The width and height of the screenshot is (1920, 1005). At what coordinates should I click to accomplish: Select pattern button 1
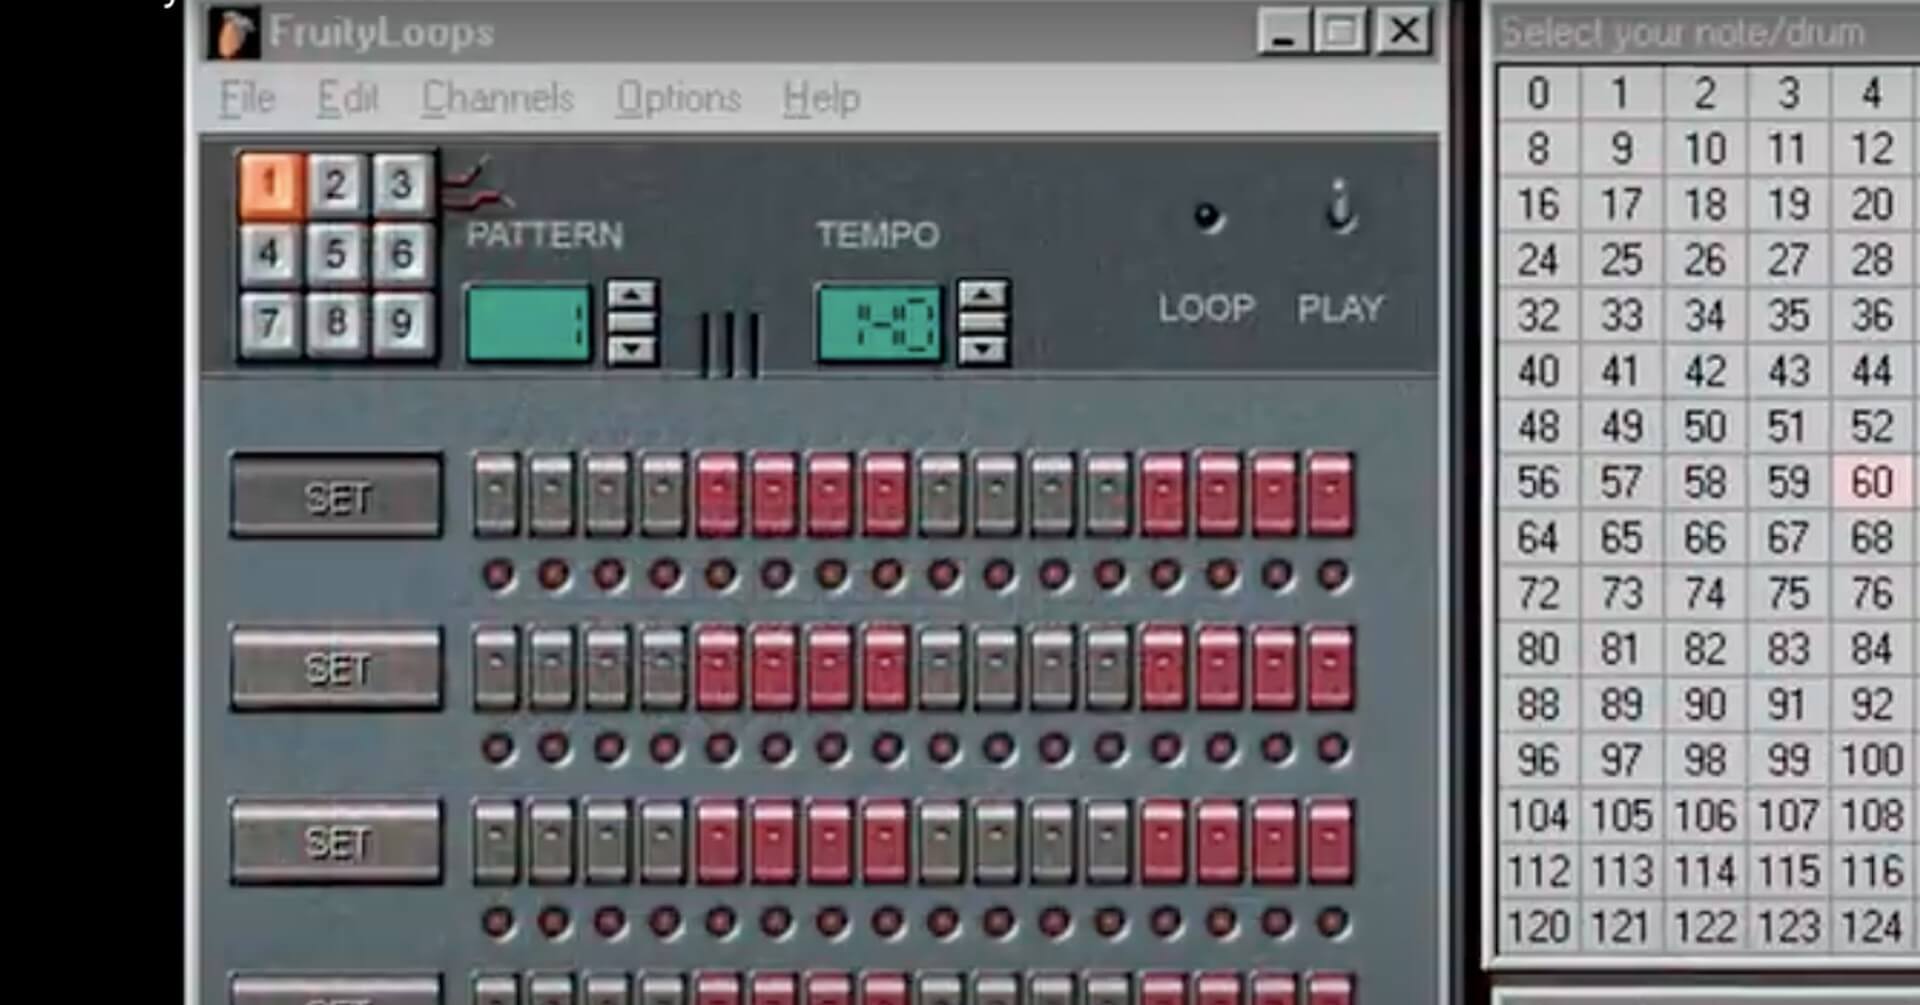[x=270, y=185]
